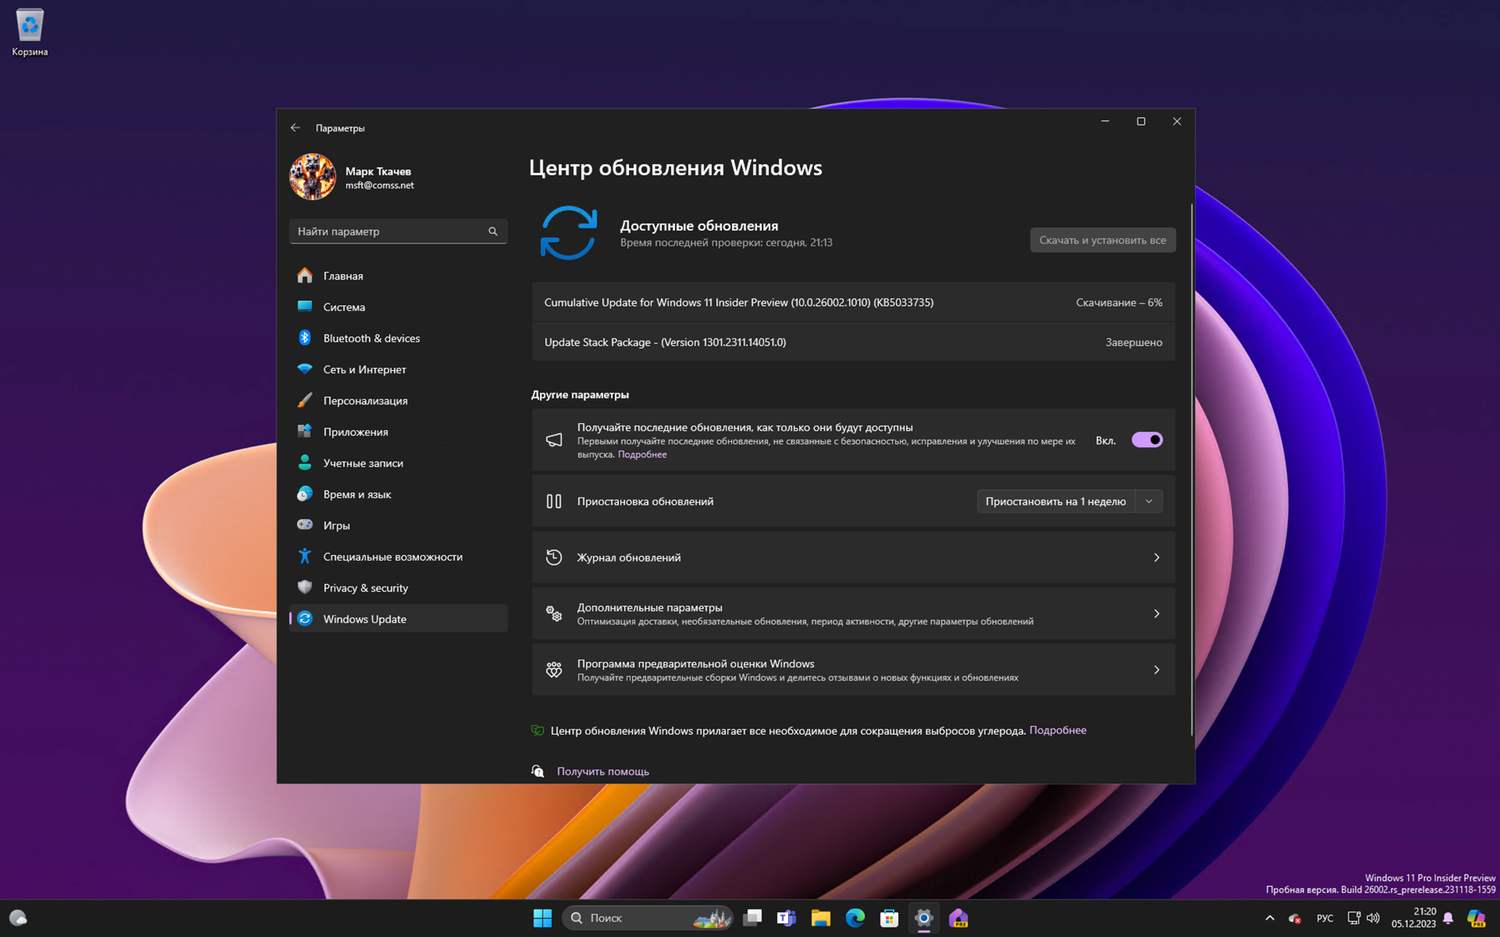The width and height of the screenshot is (1500, 937).
Task: Open the pause updates duration dropdown arrow
Action: tap(1149, 502)
